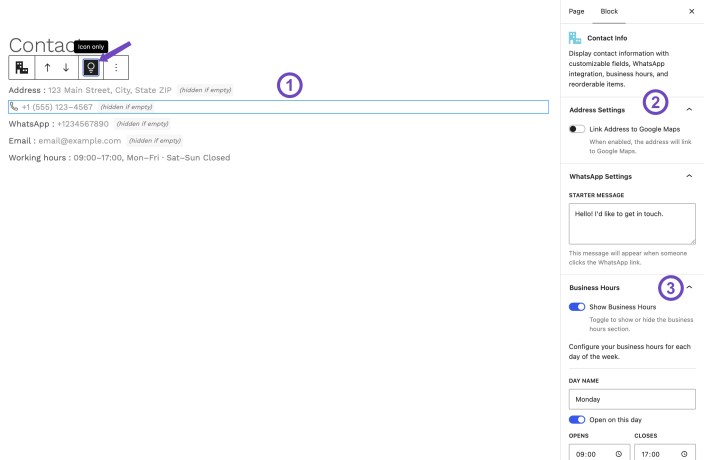Click the Contact Info building icon in sidebar
This screenshot has width=704, height=460.
tap(575, 38)
